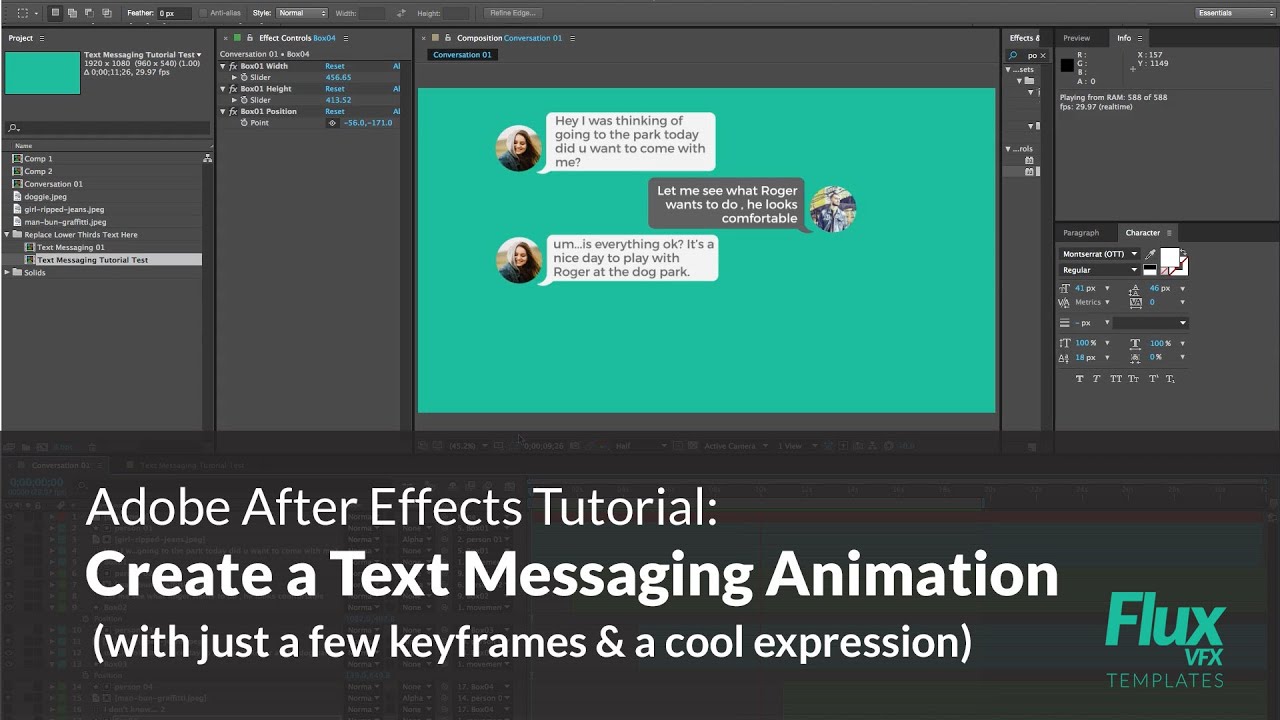Toggle Subscript in Character panel

tap(1170, 379)
